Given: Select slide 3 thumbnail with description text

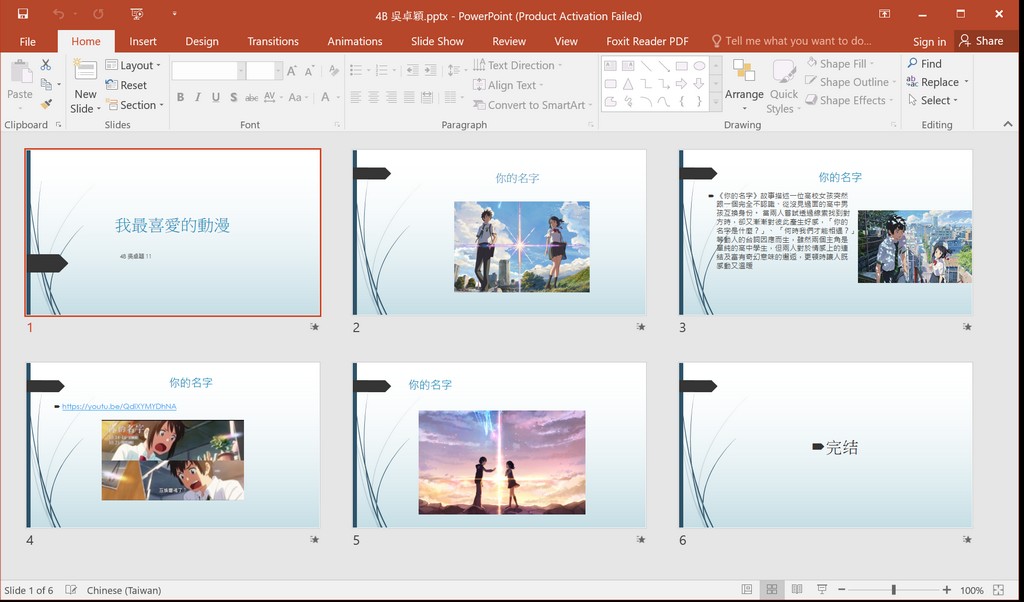Looking at the screenshot, I should (x=825, y=232).
